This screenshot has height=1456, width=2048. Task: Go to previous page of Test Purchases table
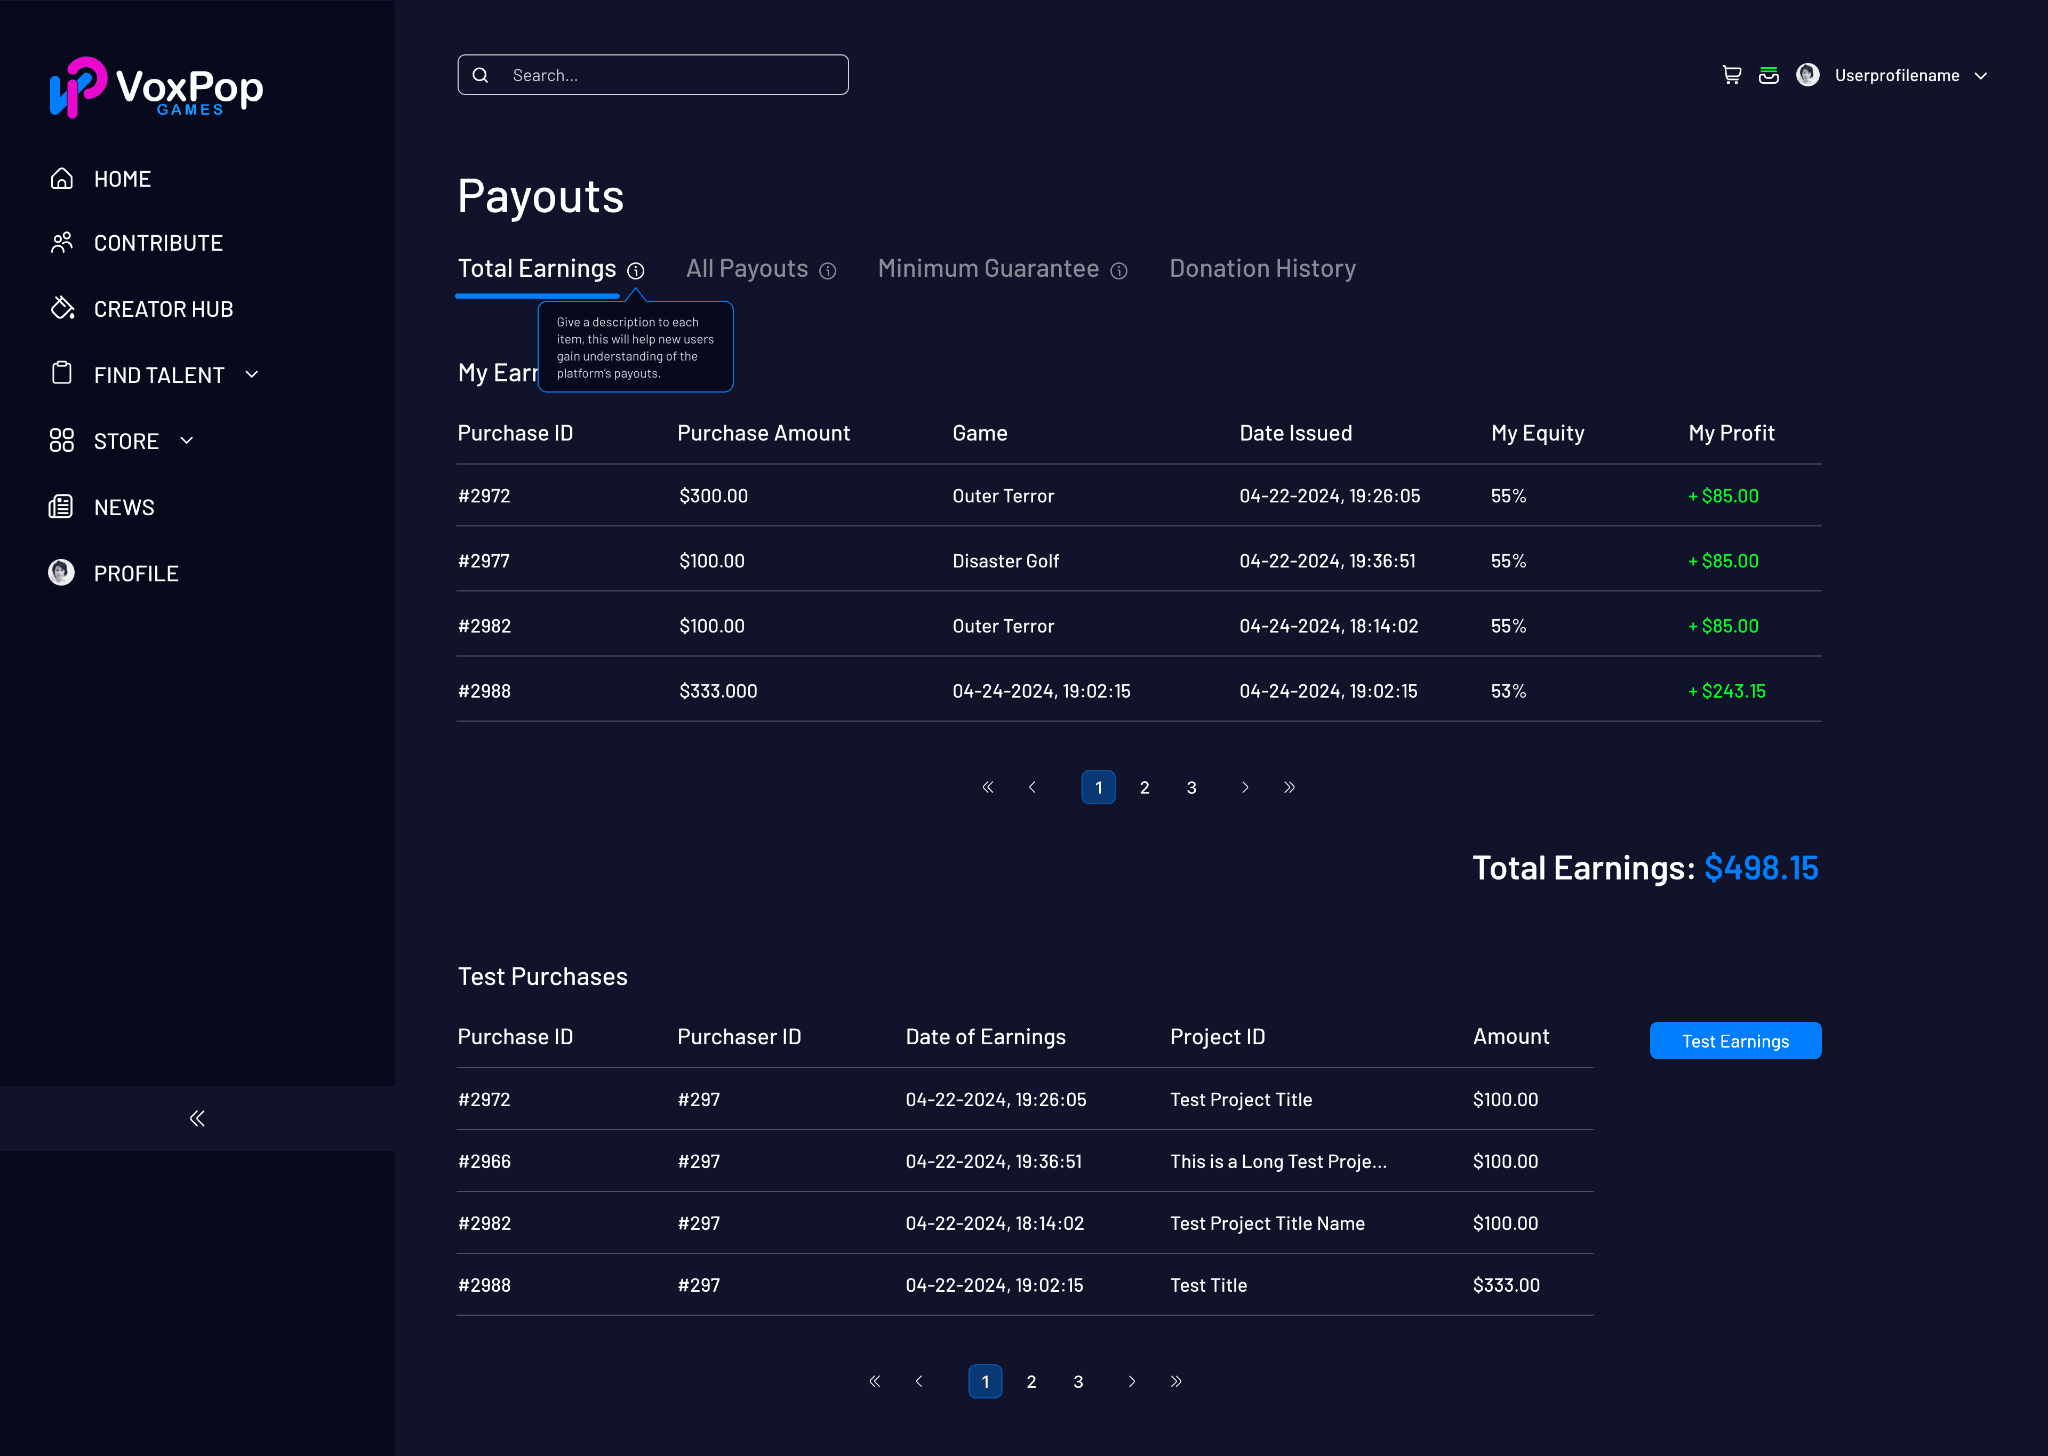coord(919,1381)
